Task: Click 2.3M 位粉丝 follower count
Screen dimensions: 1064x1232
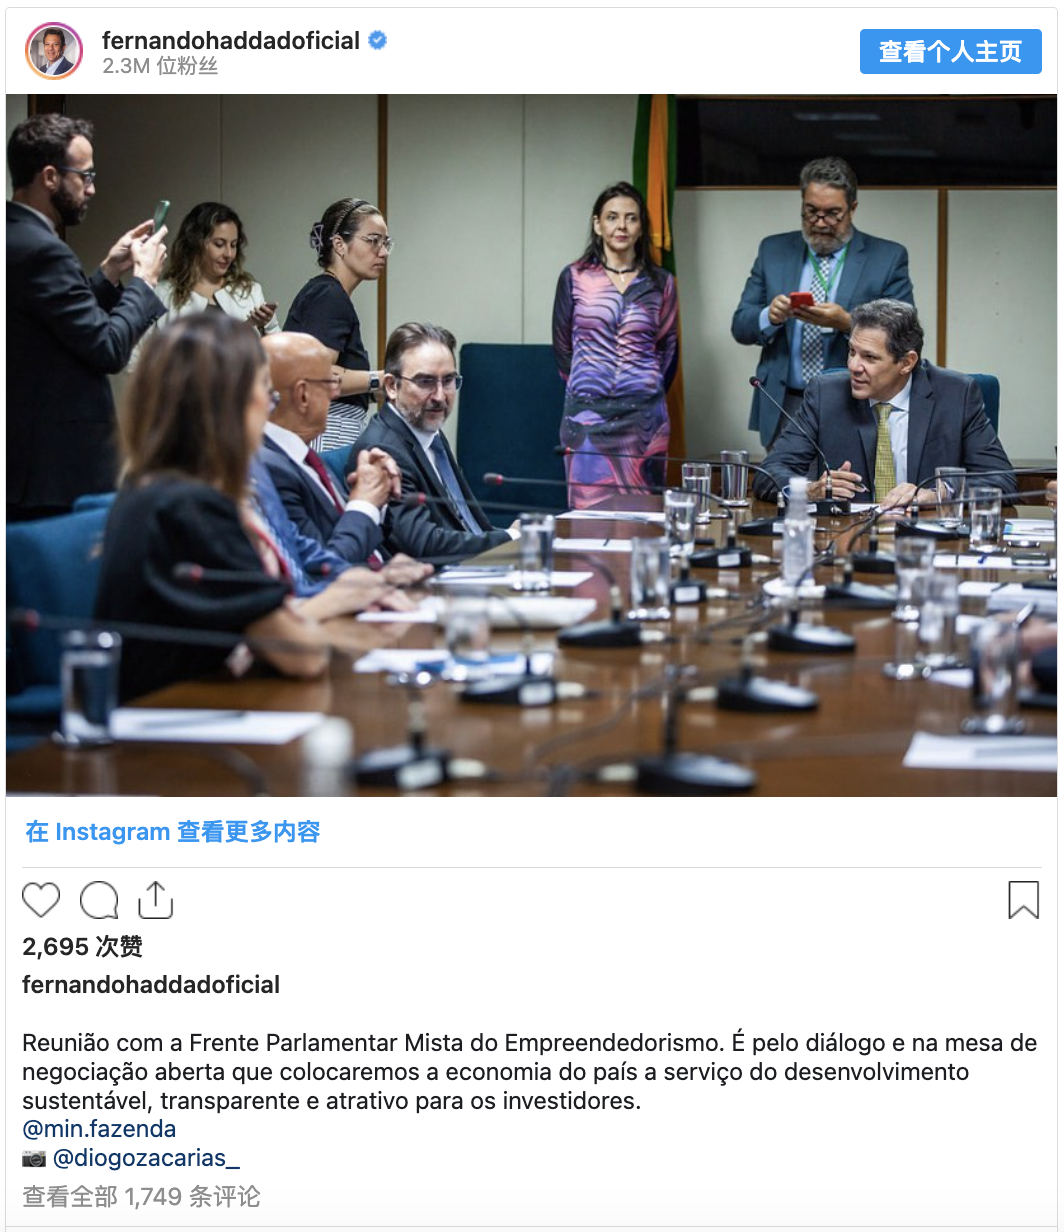Action: 160,67
